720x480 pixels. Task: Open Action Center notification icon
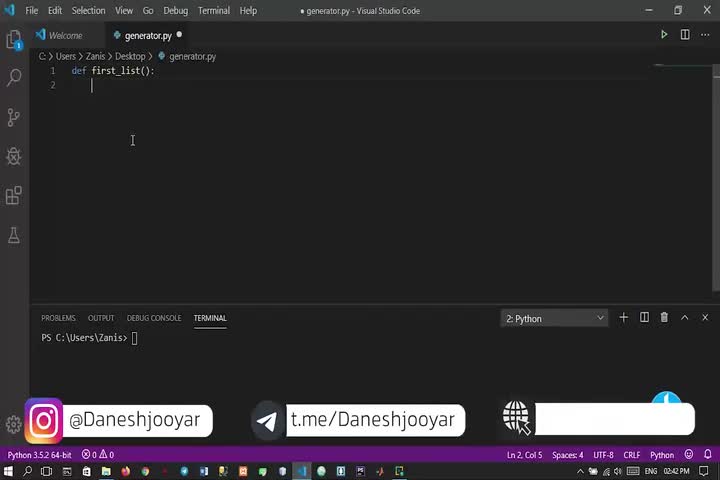pos(703,471)
